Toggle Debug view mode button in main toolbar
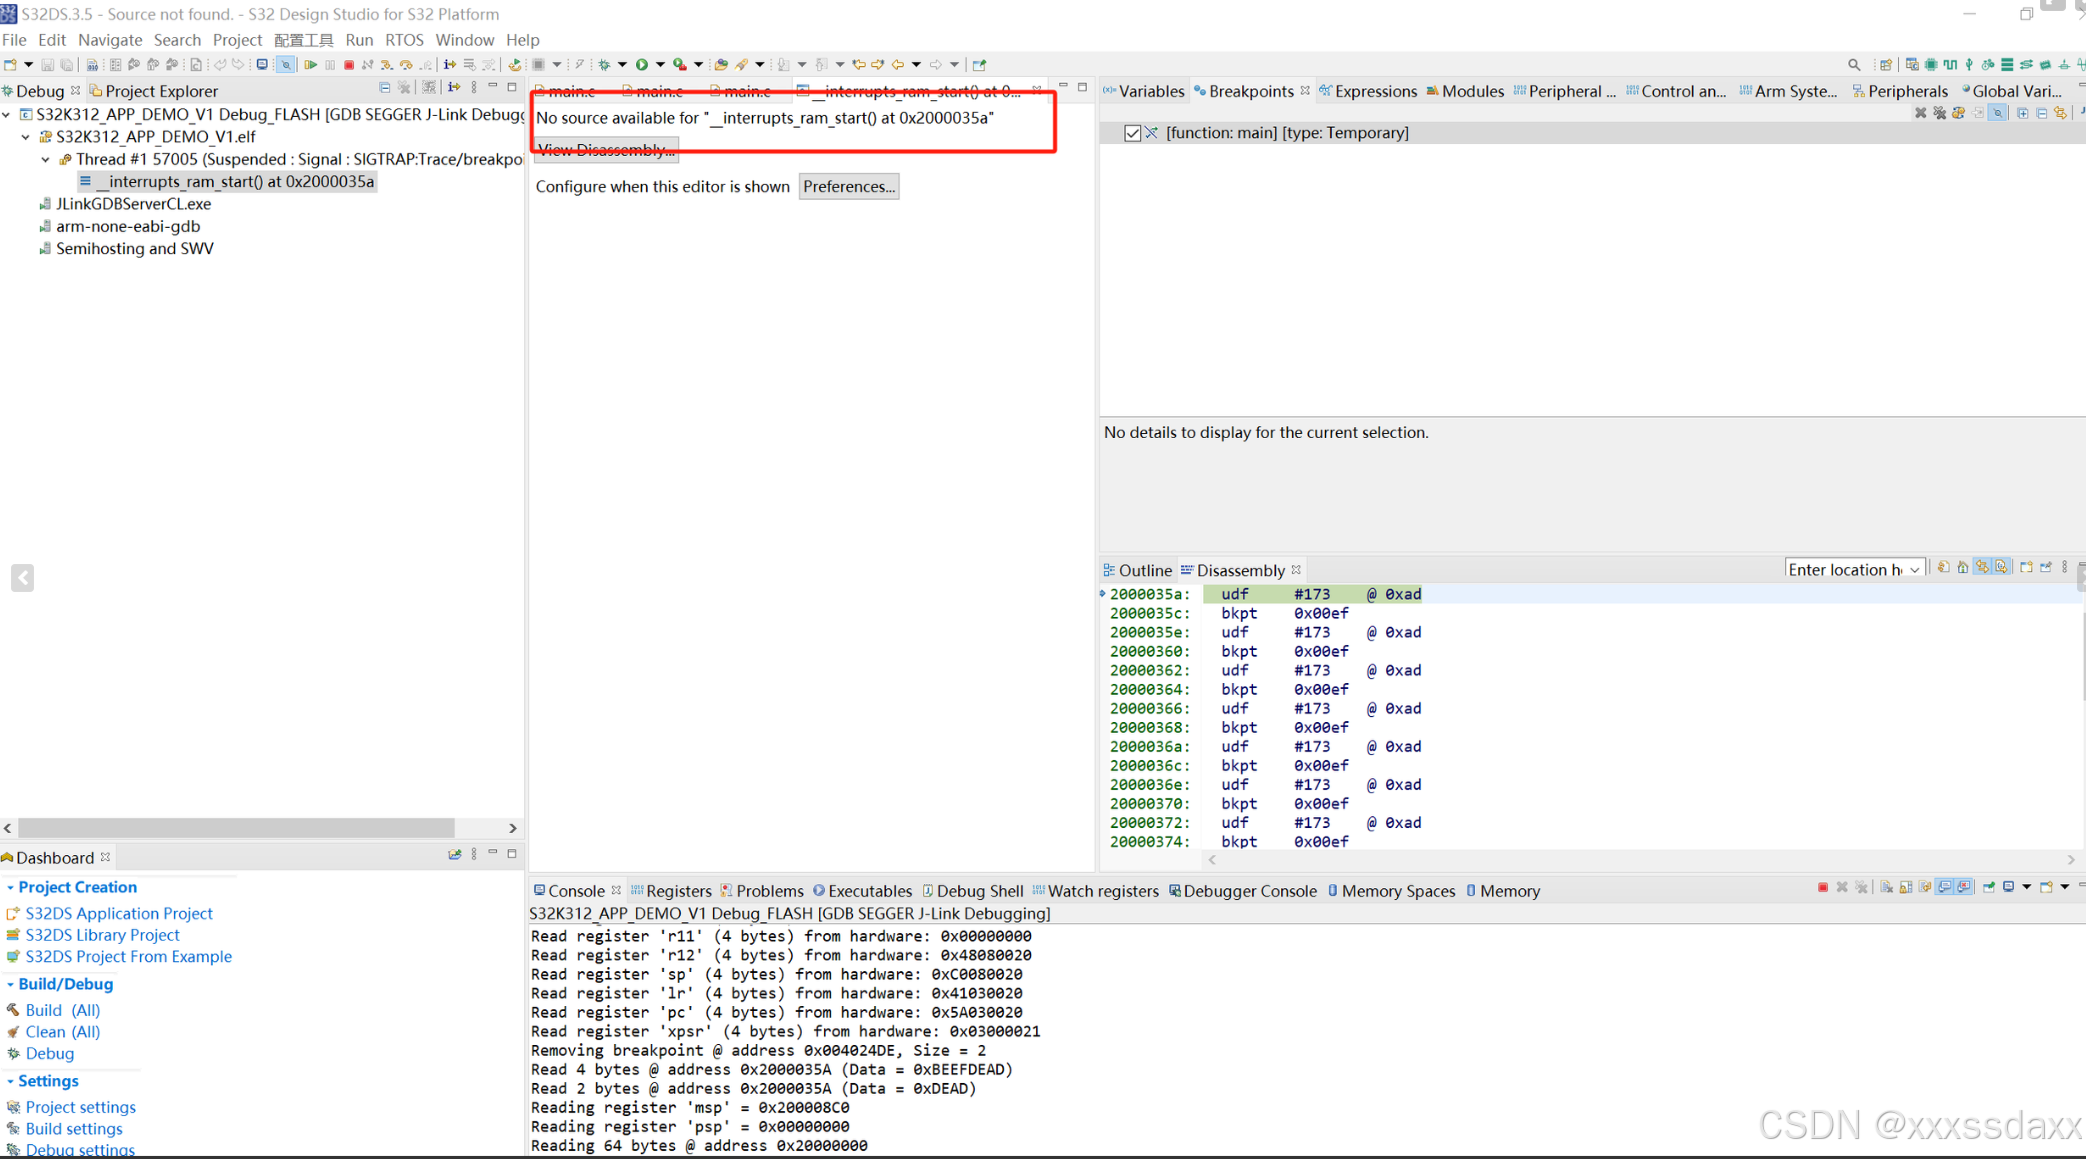 point(262,65)
